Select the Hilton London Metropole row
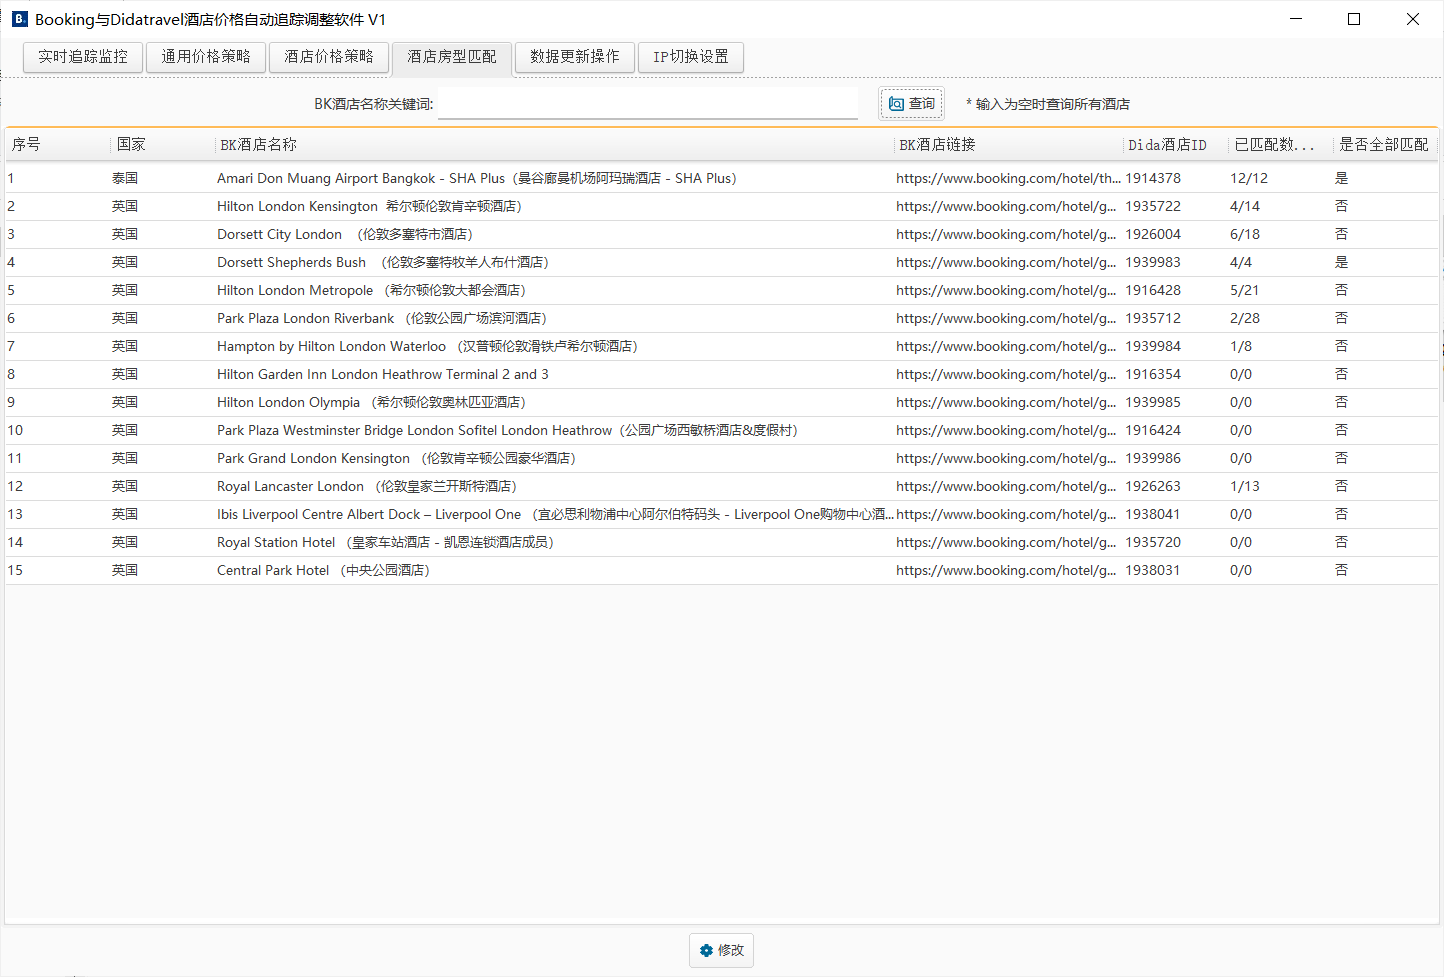 [x=721, y=290]
